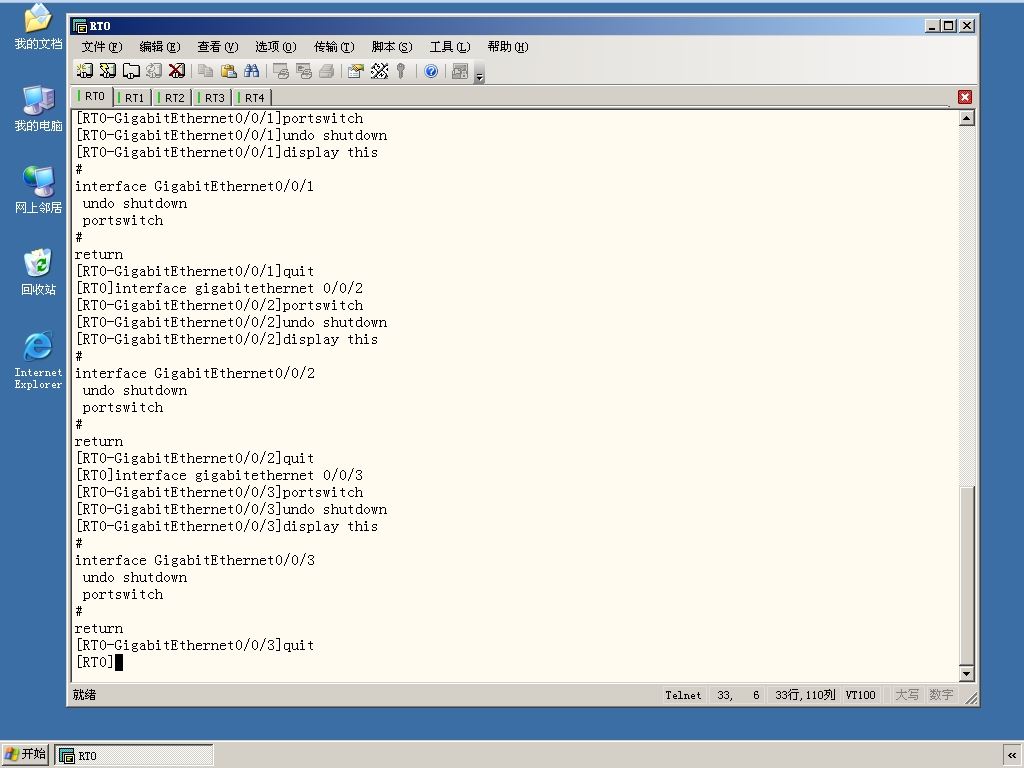Click the terminal scrollbar up arrow

coord(967,118)
